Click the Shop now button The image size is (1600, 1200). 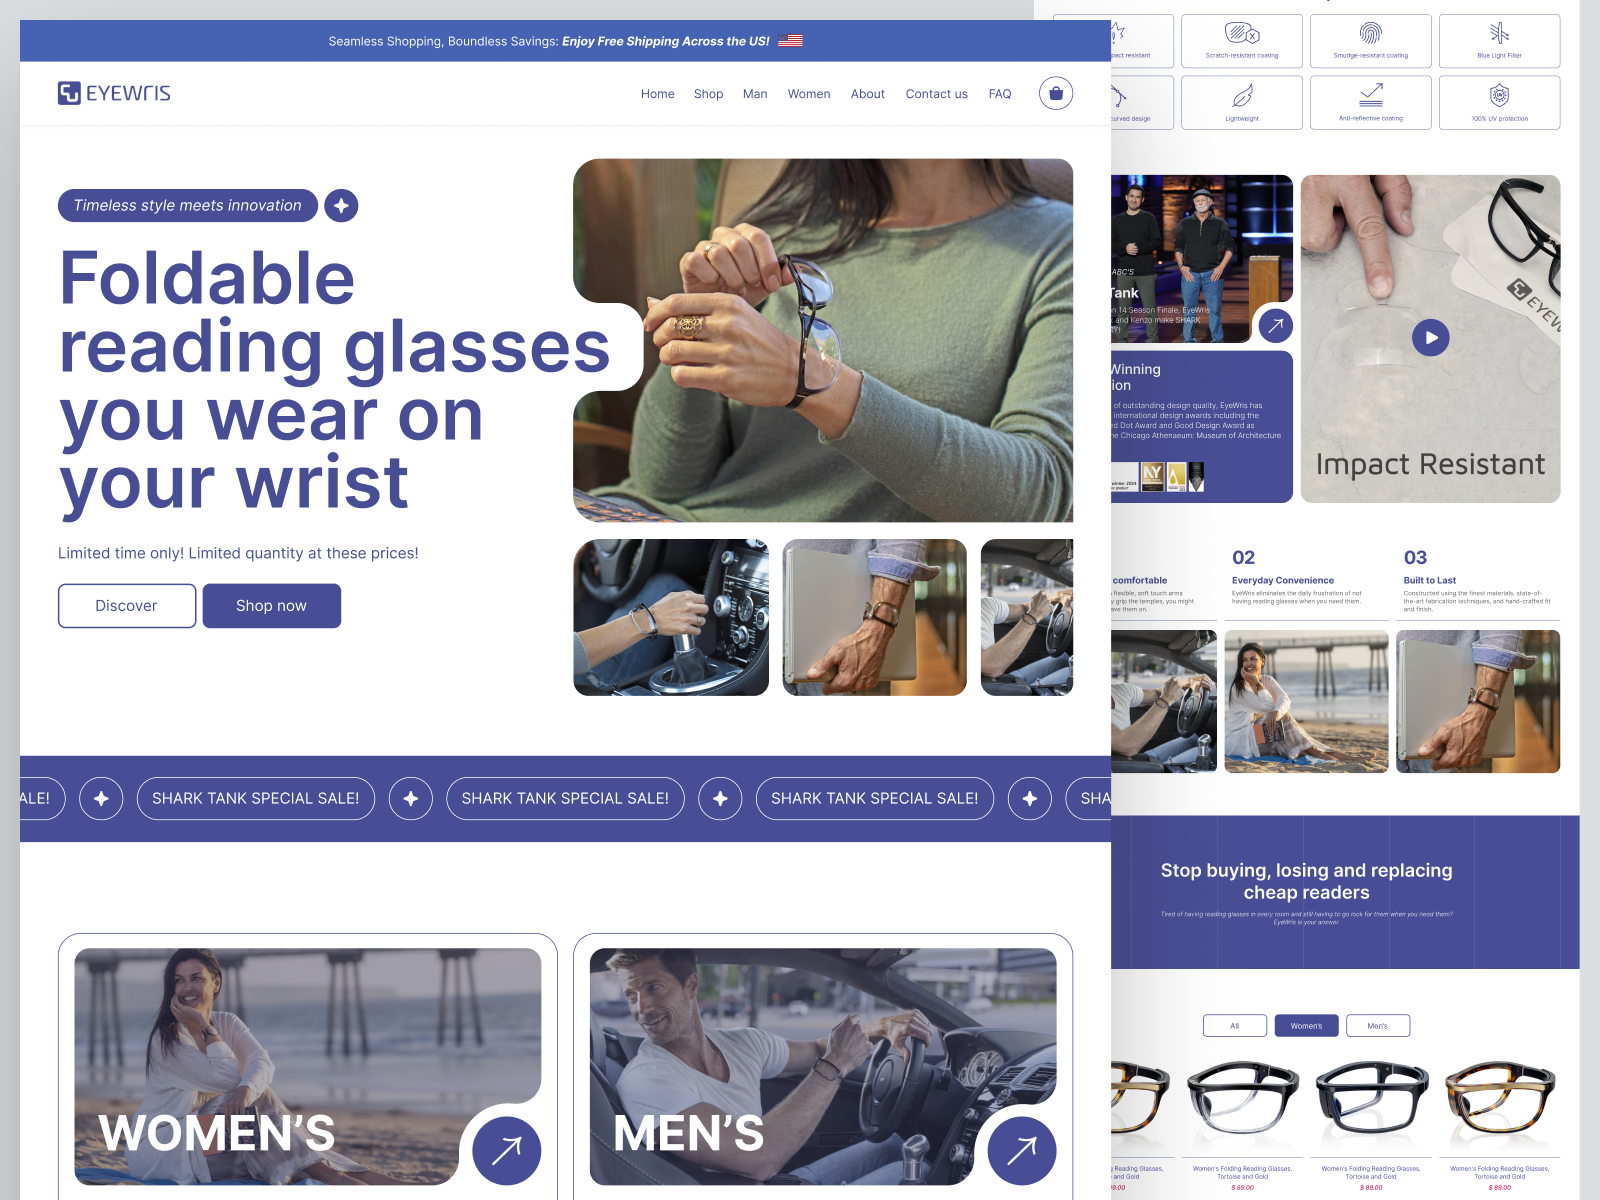click(x=271, y=605)
